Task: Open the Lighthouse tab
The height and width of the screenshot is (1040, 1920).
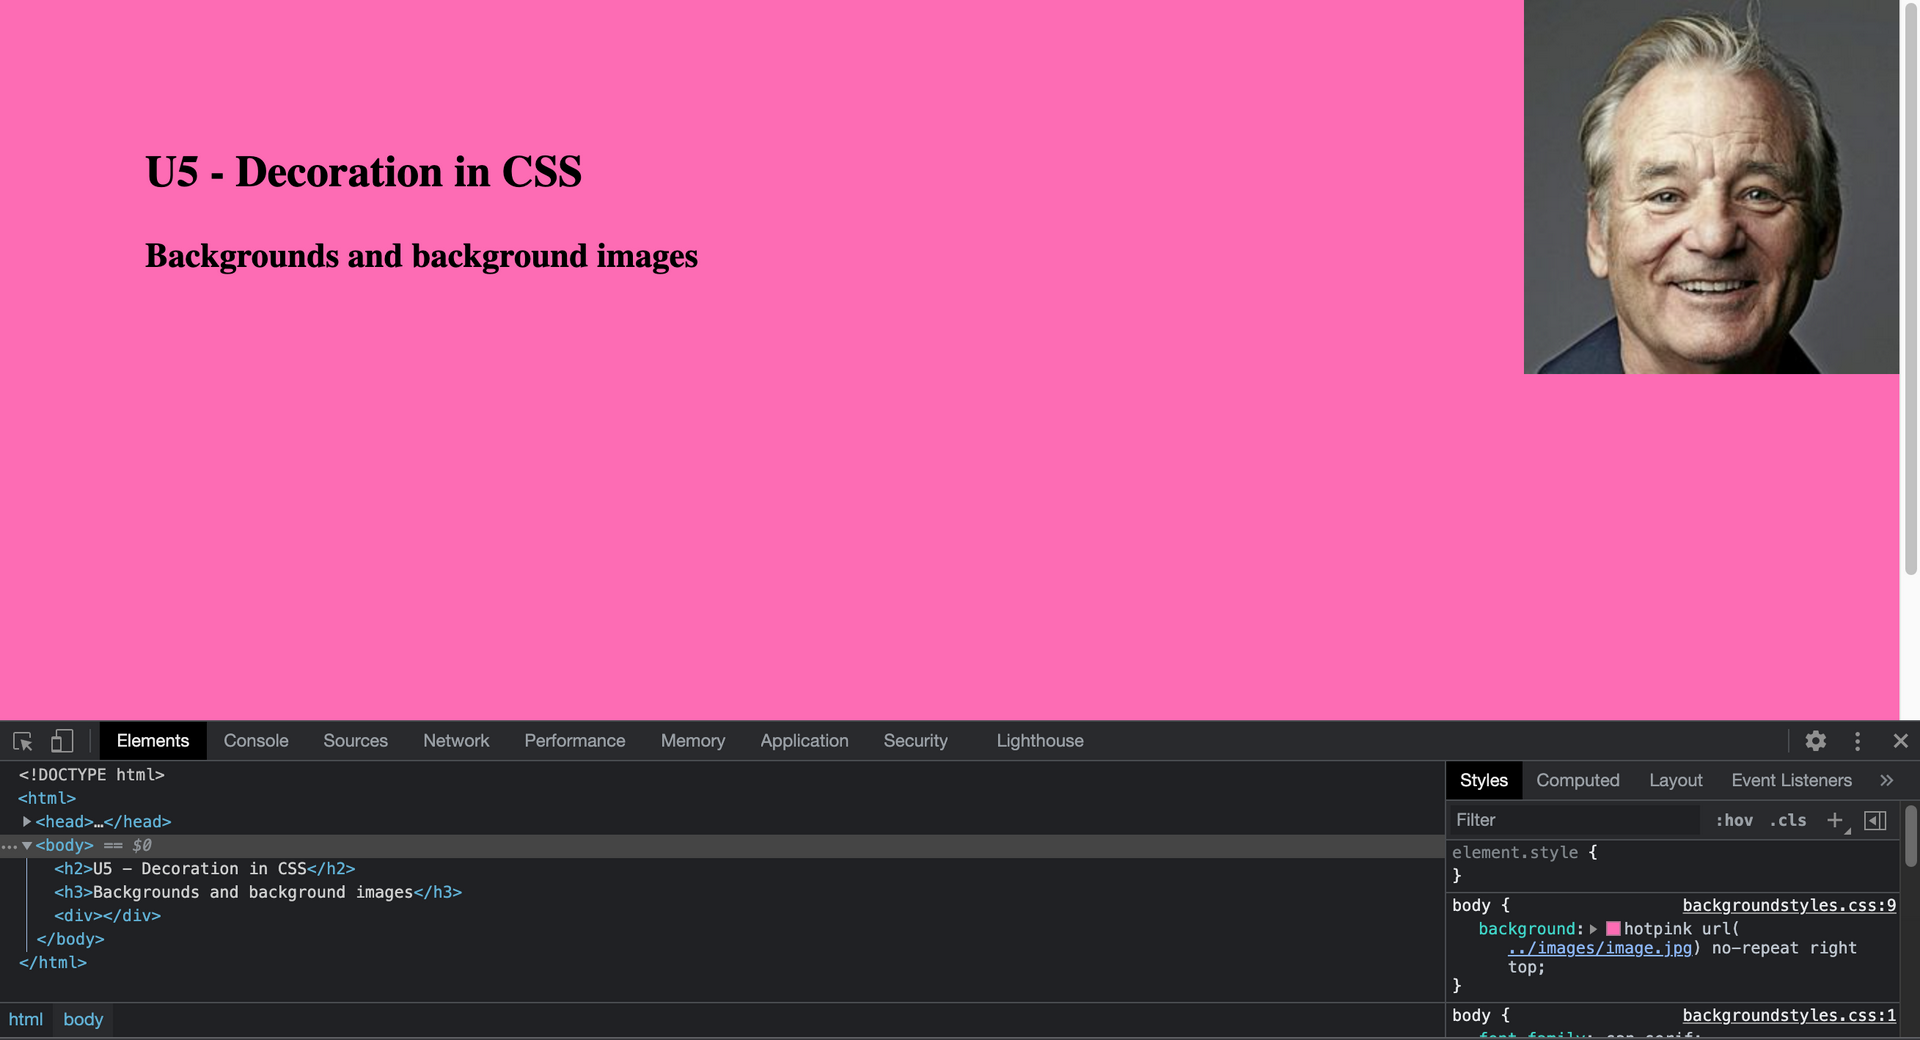Action: (x=1040, y=741)
